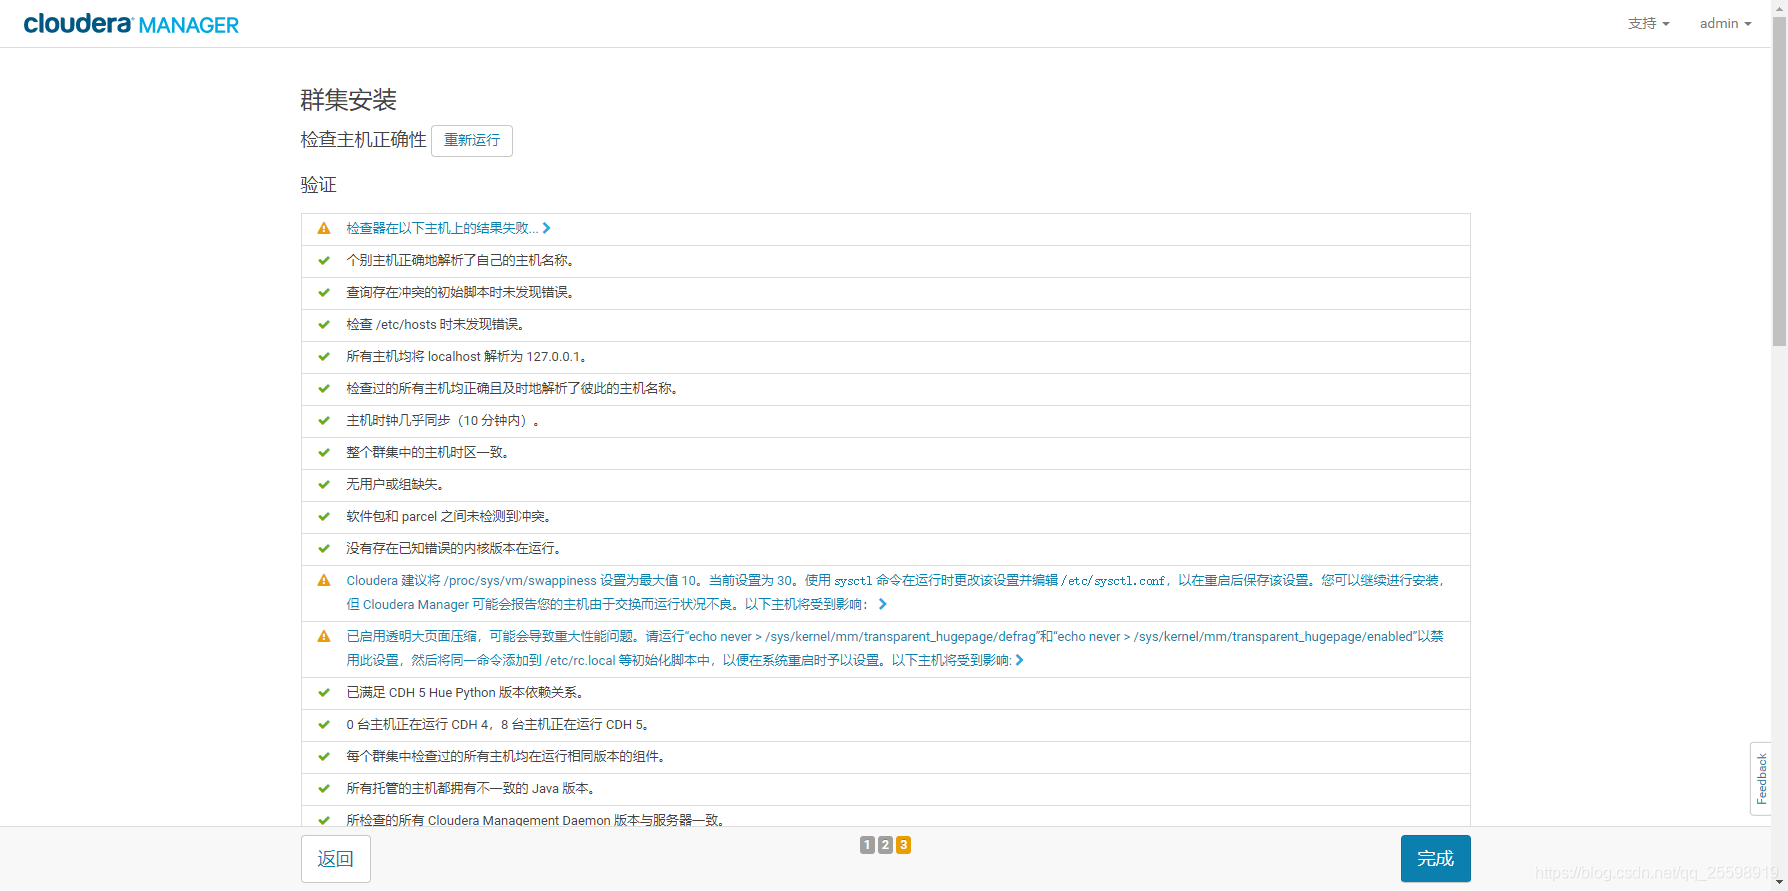Click check icon beside 无用户或组缺失
Screen dimensions: 1788x891
[324, 485]
